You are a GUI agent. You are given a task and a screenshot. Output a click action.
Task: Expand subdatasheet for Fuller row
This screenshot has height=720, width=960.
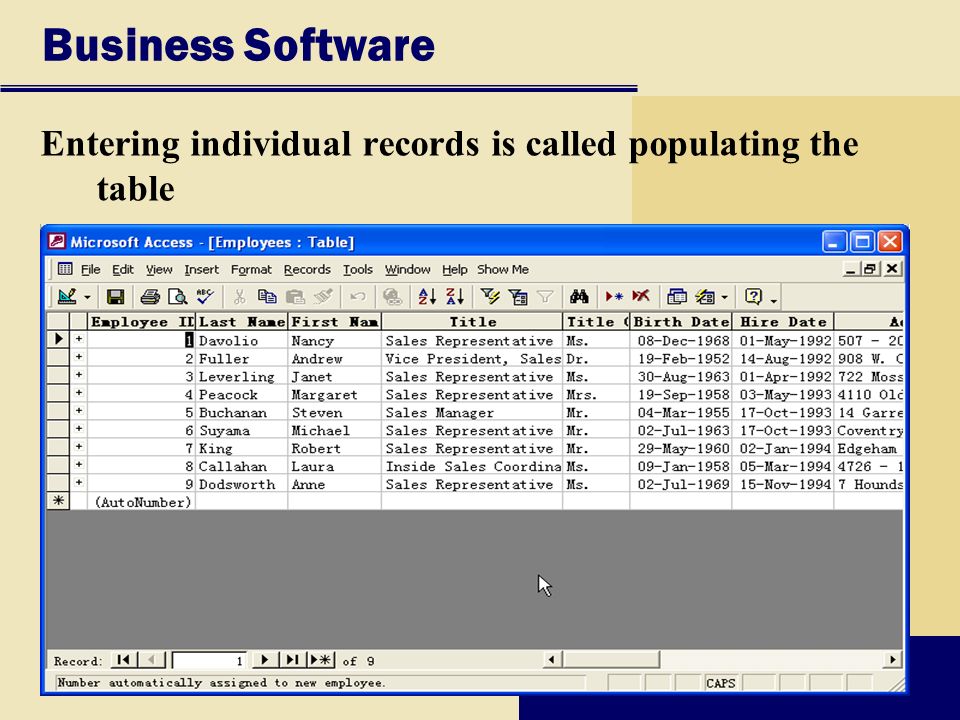(79, 356)
